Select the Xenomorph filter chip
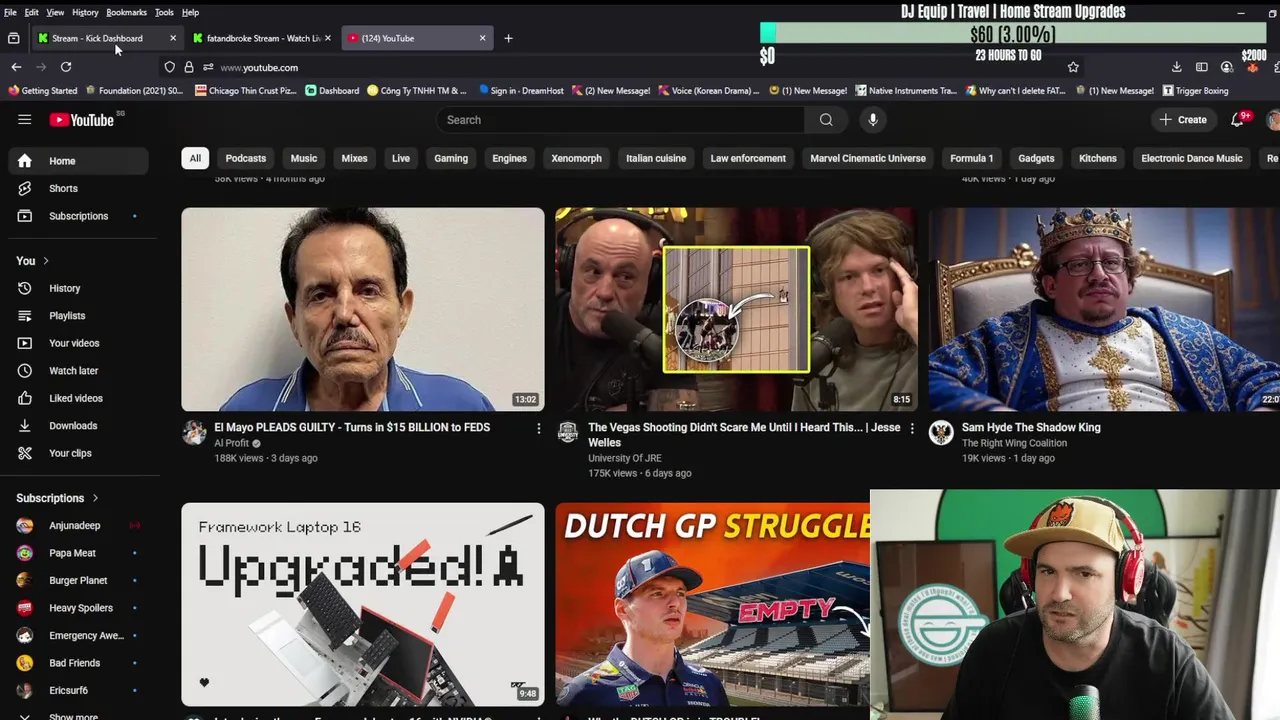 (577, 158)
